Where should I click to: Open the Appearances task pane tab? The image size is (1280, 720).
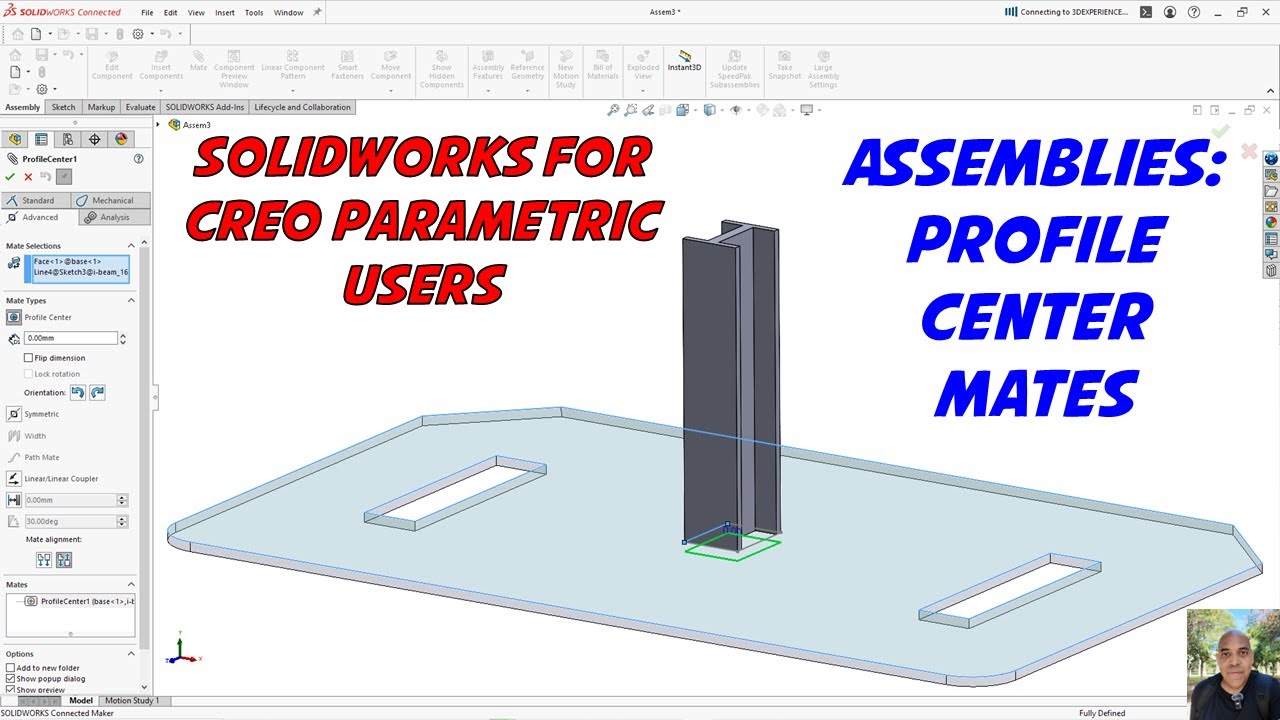click(1271, 222)
